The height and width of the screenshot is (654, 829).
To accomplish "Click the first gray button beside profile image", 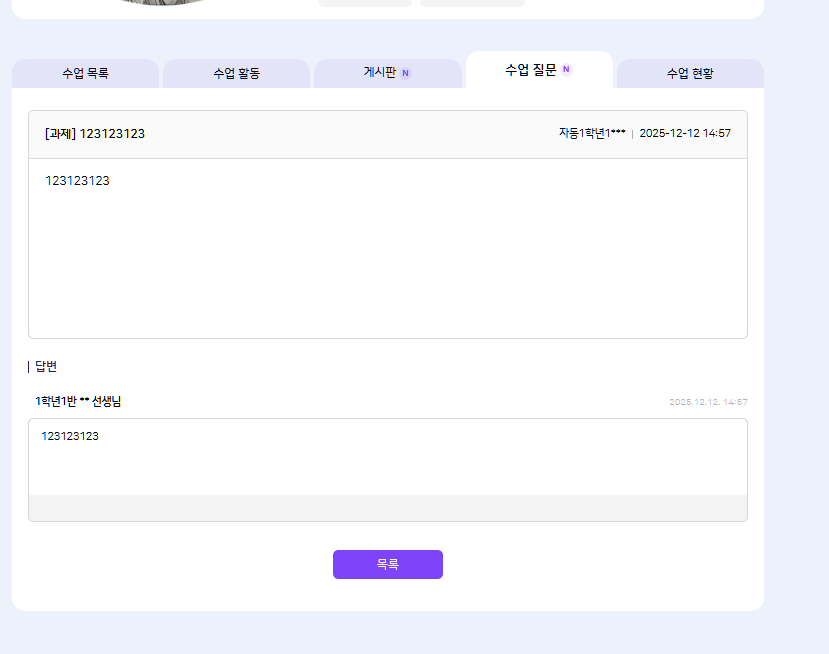I will pos(365,2).
